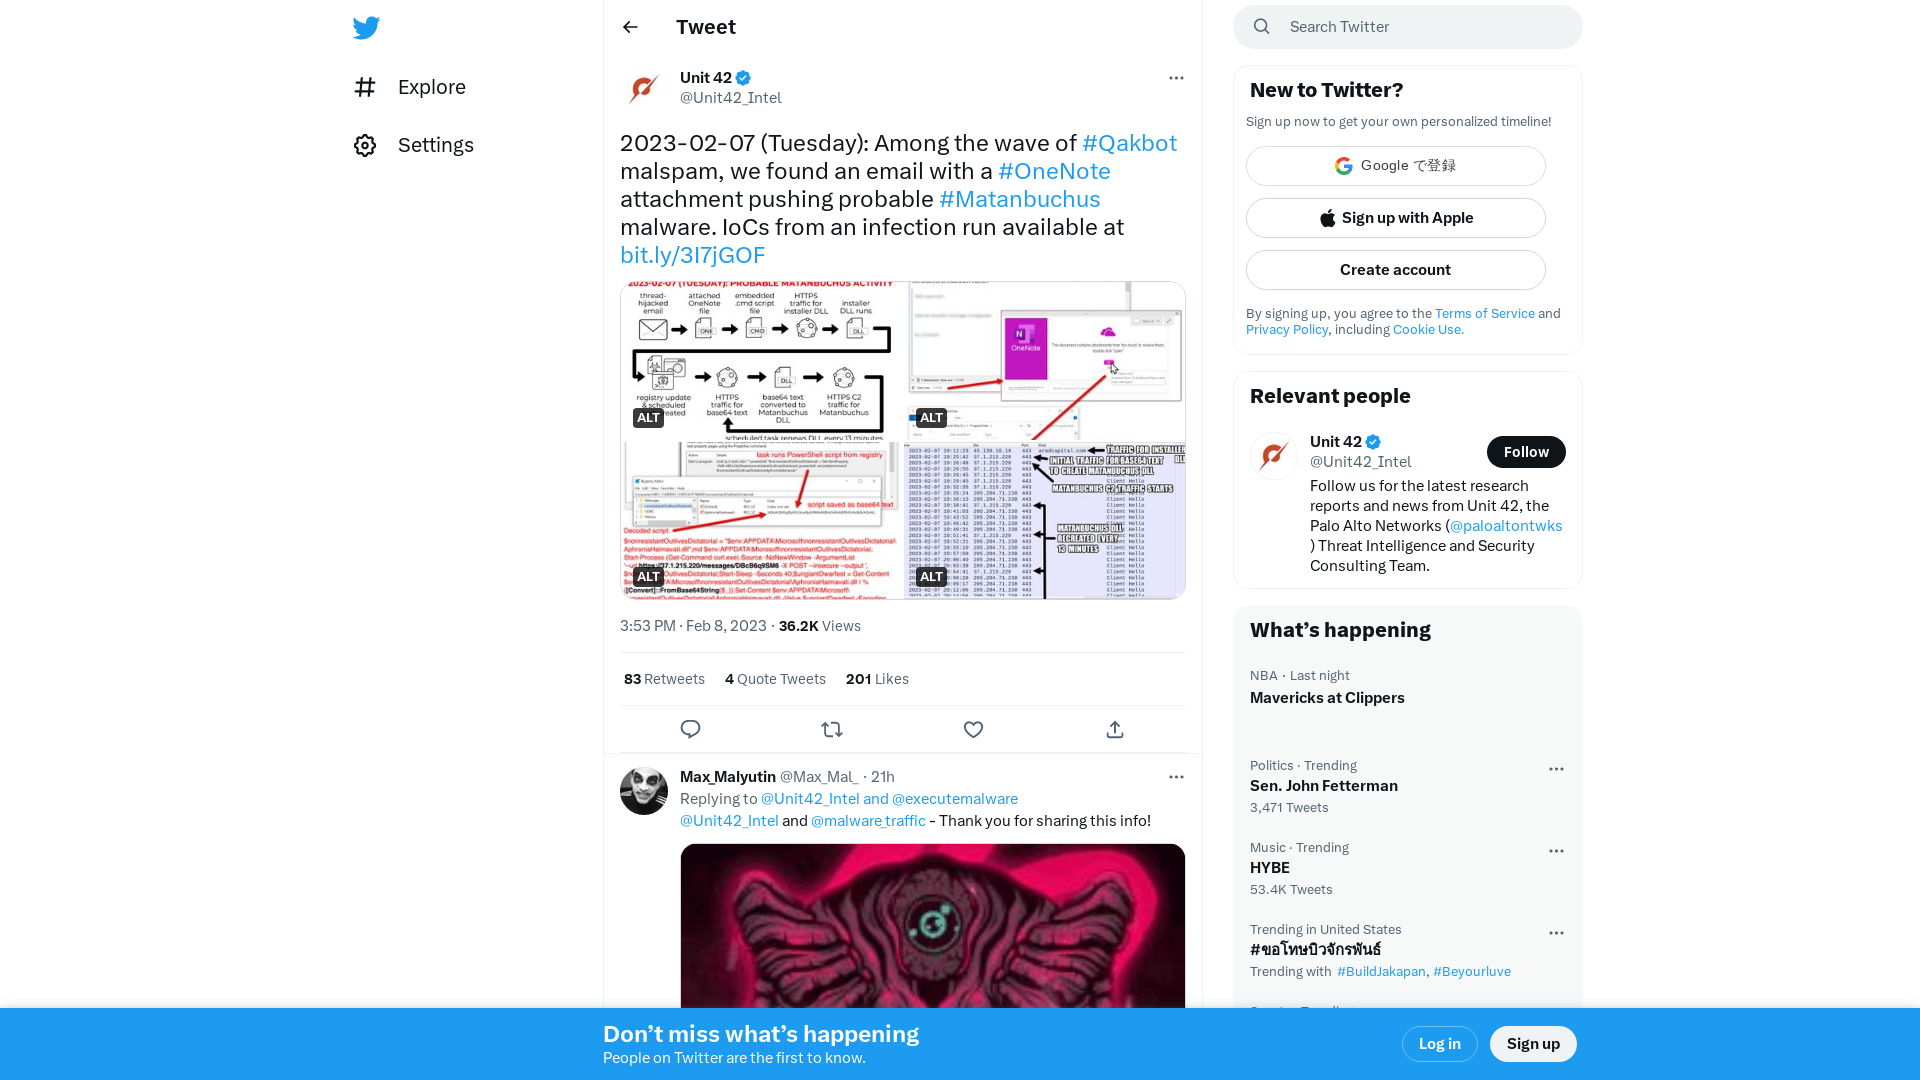Viewport: 1920px width, 1080px height.
Task: Click the retweet icon on Unit42 tweet
Action: pos(832,729)
